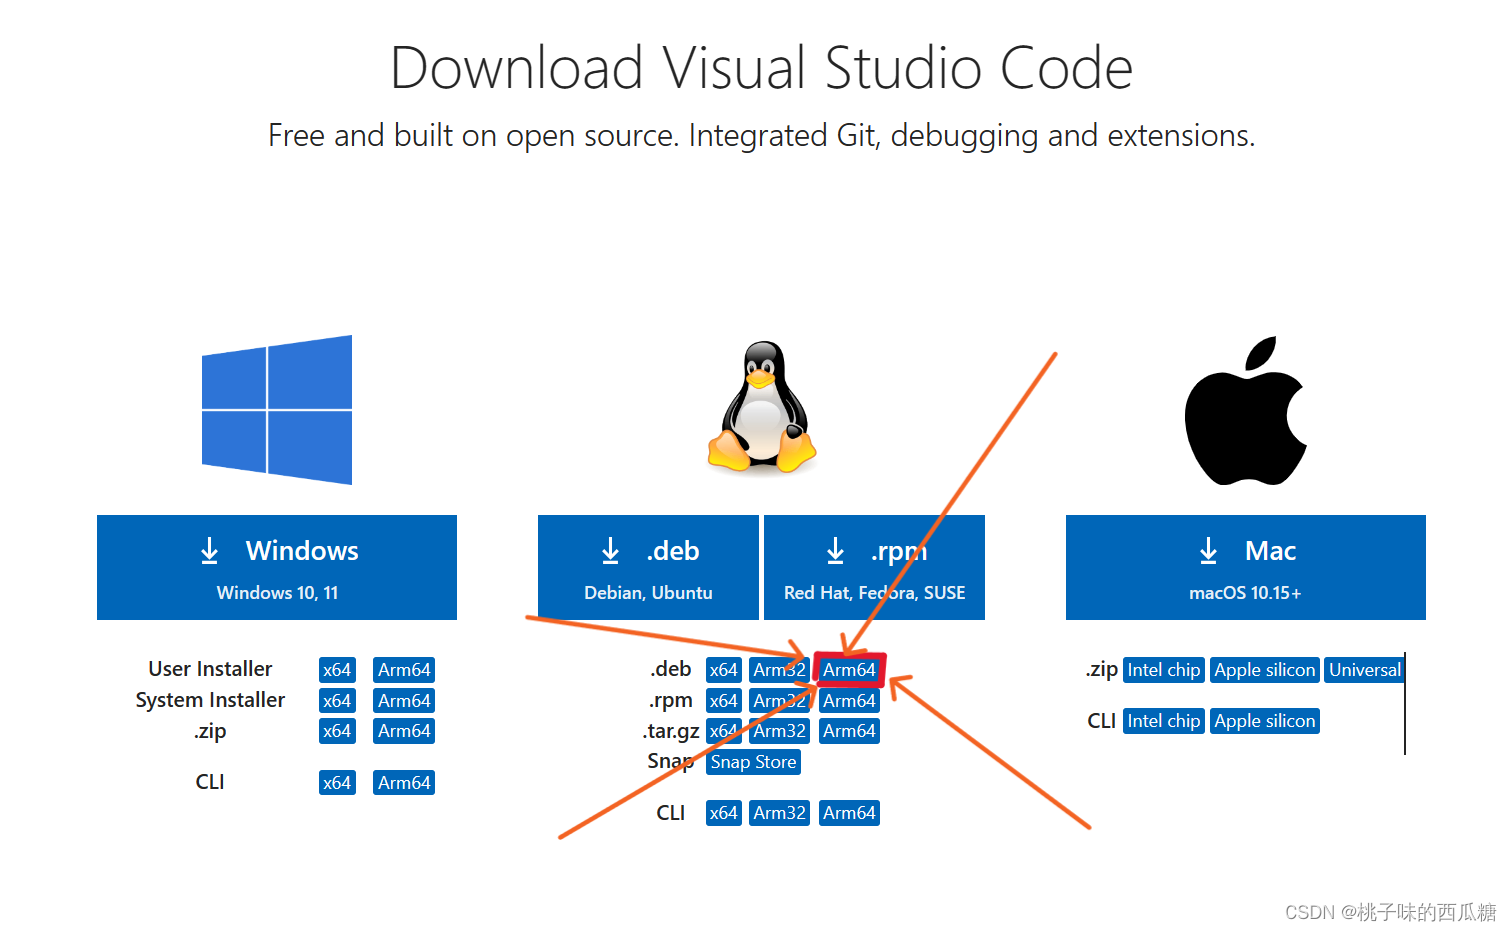1512x931 pixels.
Task: Select x64 for the Windows .zip download
Action: point(337,731)
